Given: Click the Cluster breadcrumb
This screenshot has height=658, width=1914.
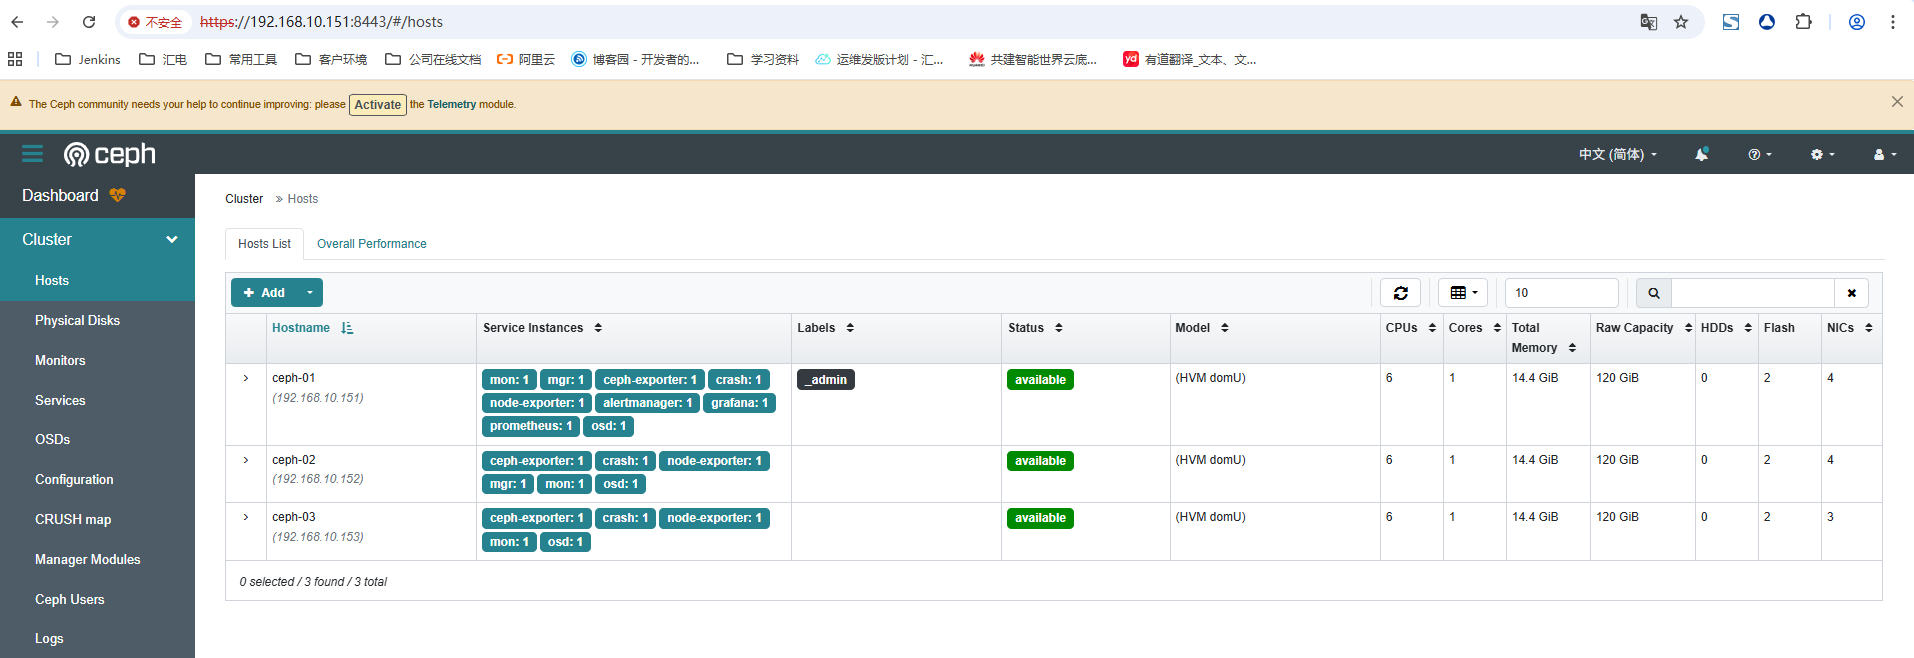Looking at the screenshot, I should [x=244, y=199].
